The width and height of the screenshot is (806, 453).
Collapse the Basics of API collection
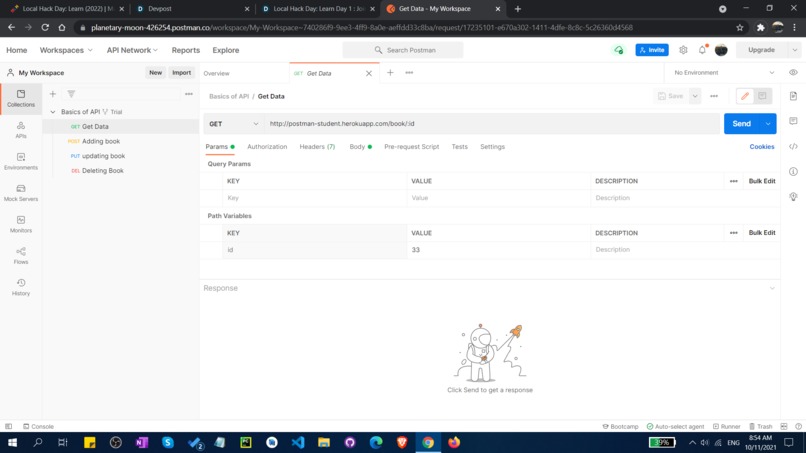pos(52,112)
